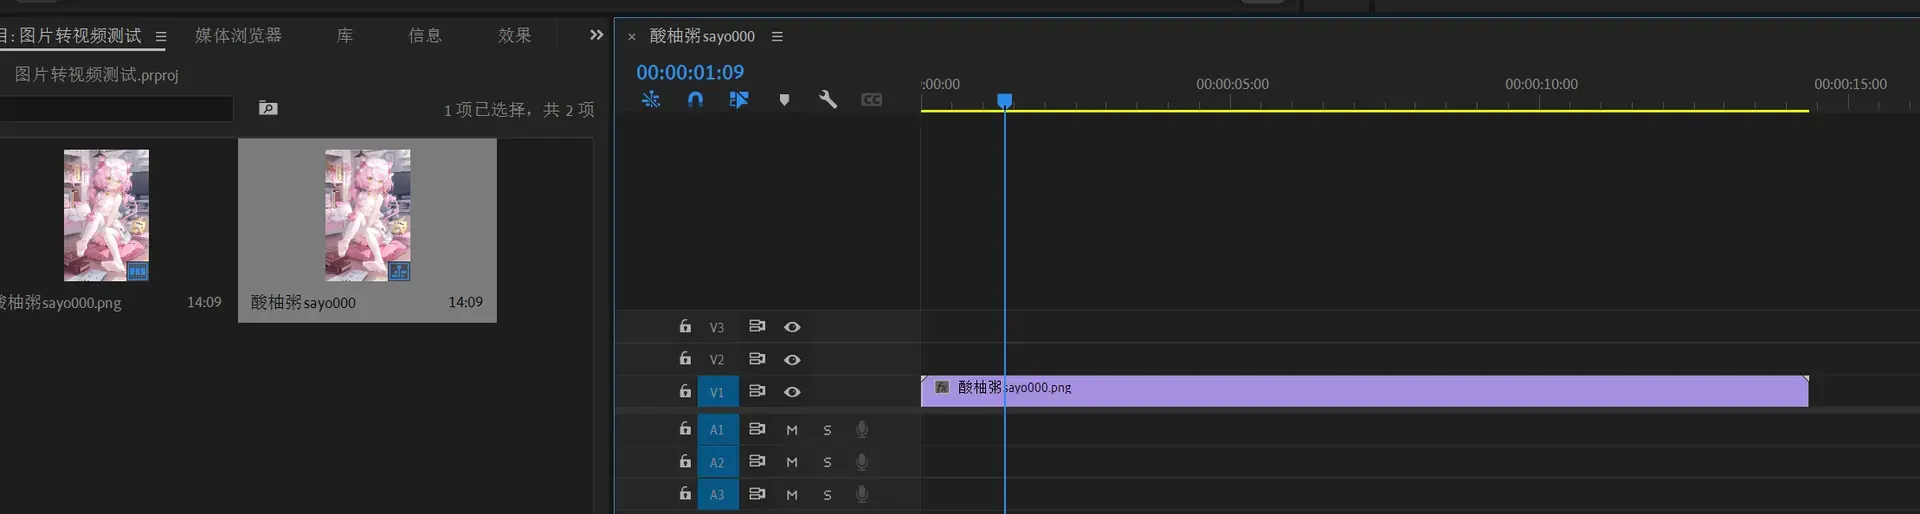This screenshot has height=514, width=1920.
Task: Toggle track lock for V3
Action: click(685, 326)
